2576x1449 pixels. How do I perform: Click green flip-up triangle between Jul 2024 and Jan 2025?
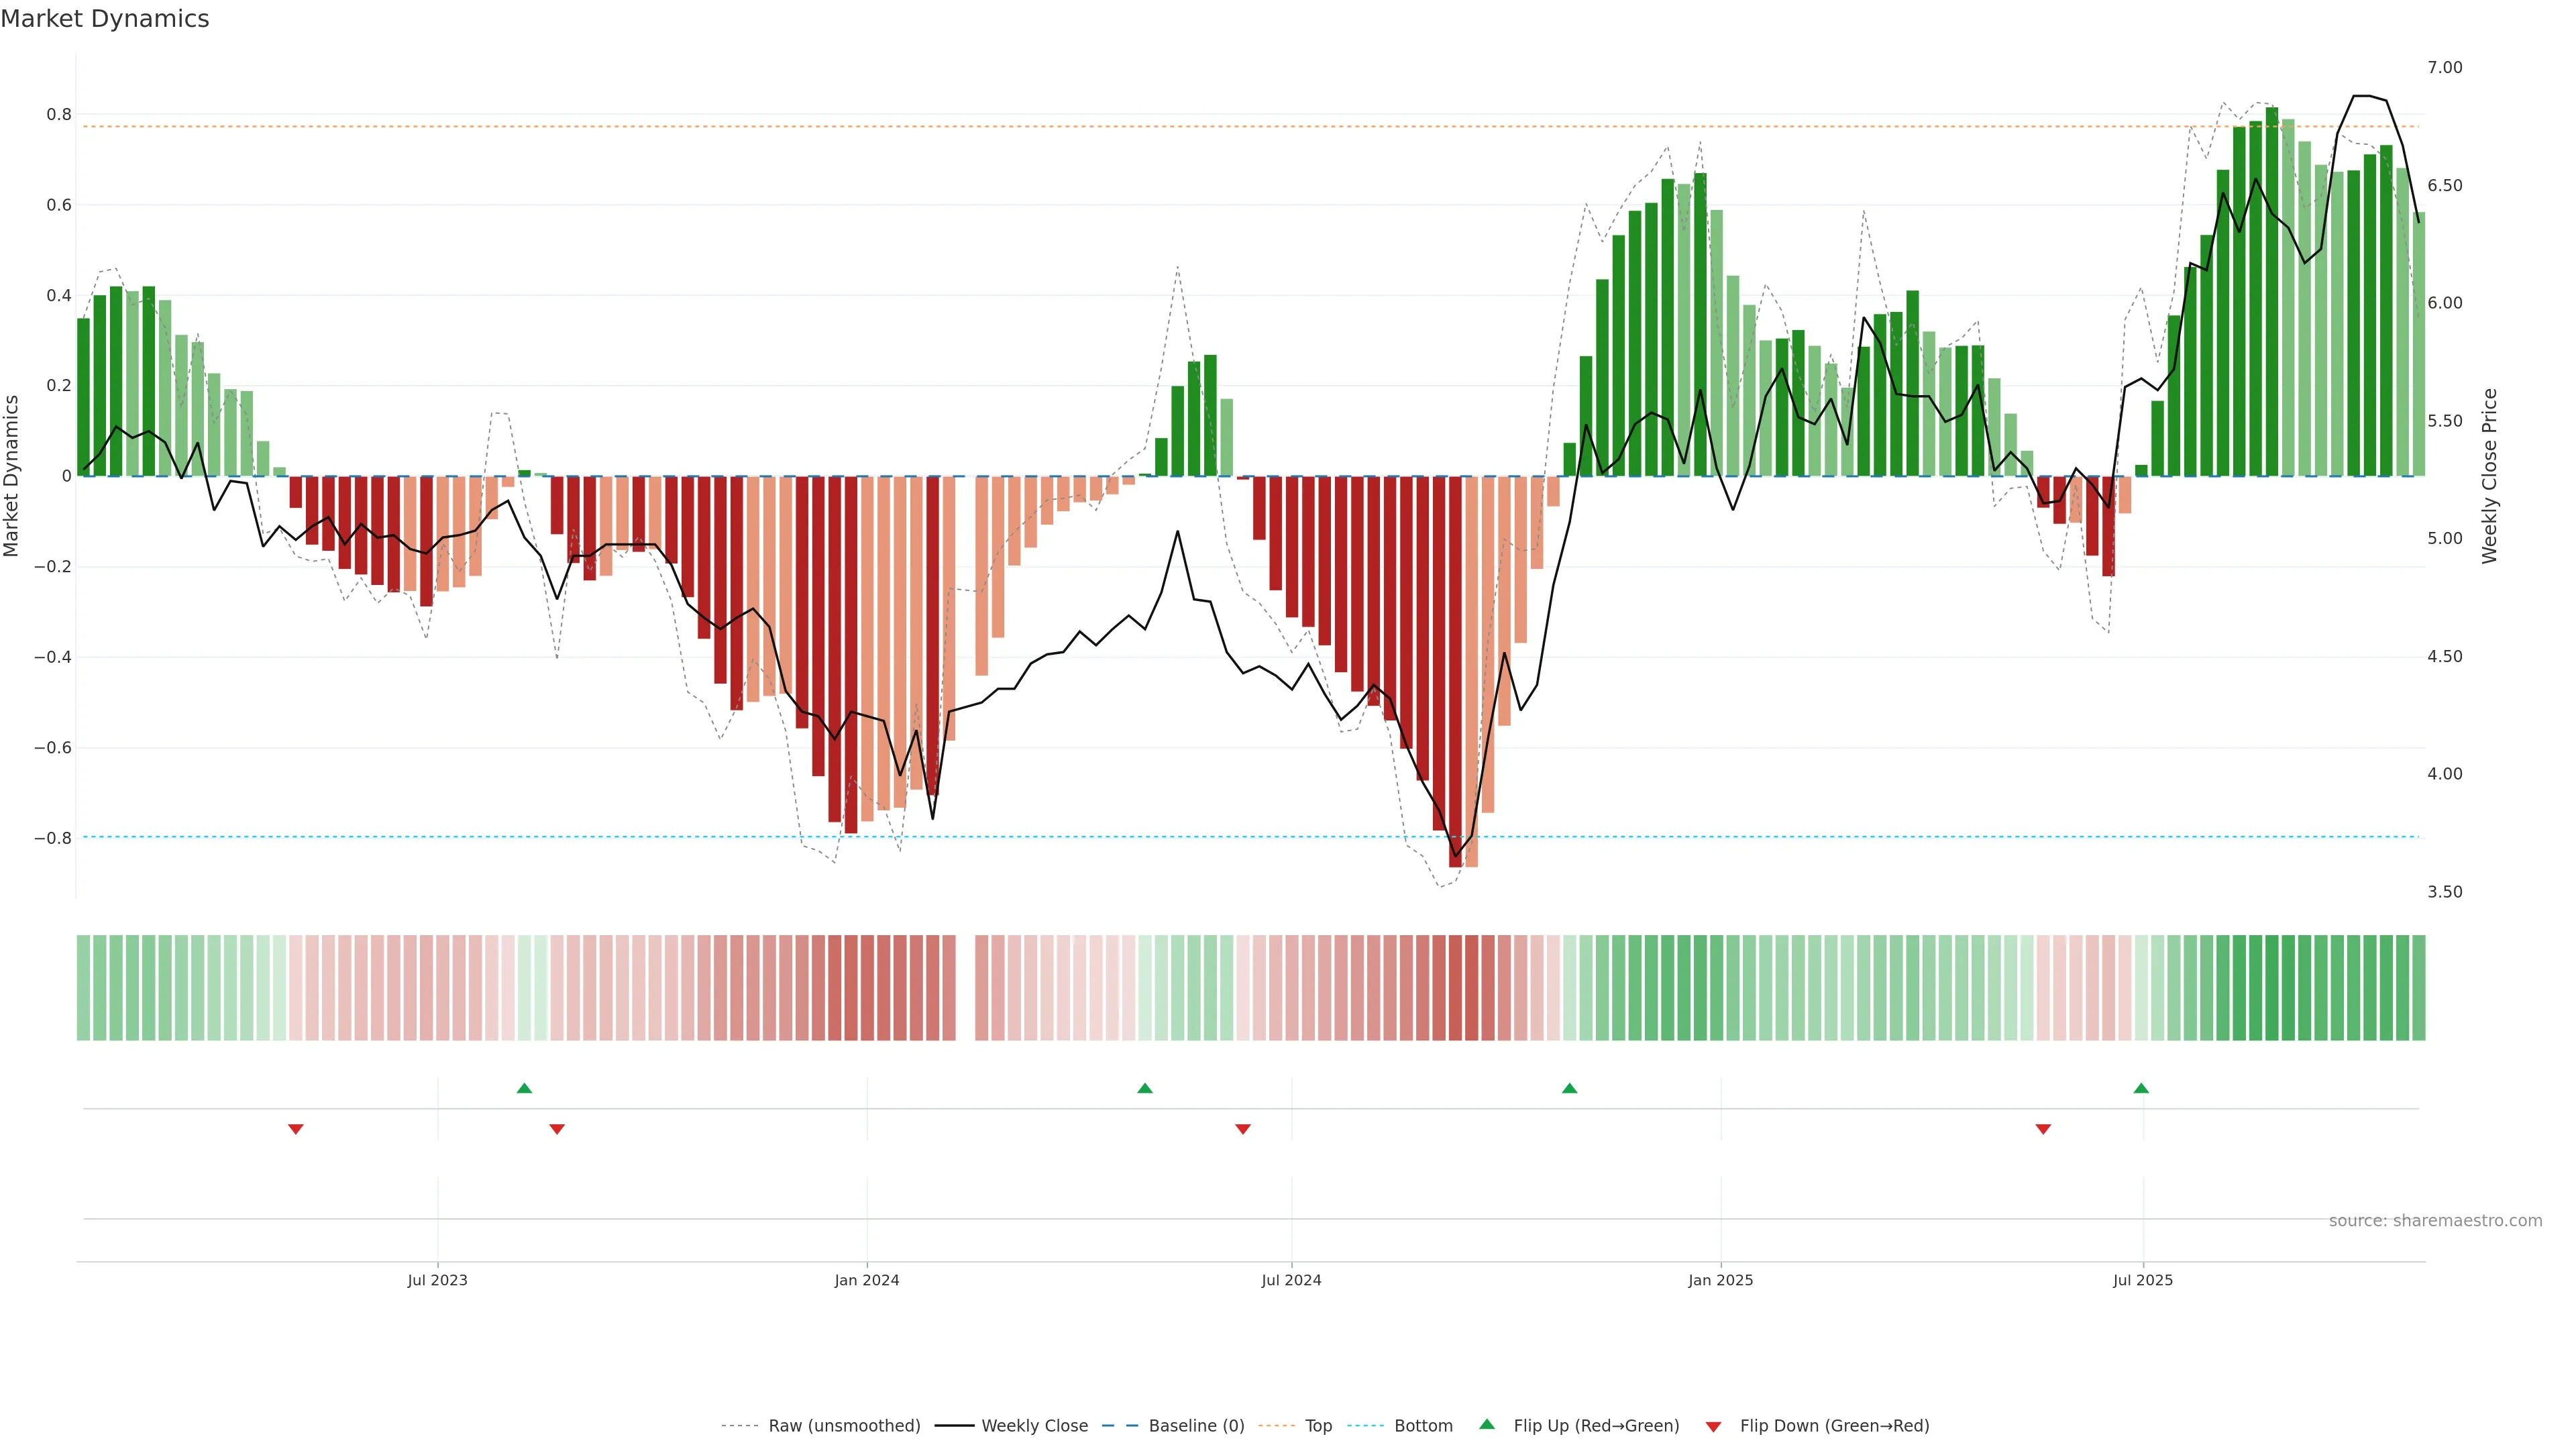1569,1088
